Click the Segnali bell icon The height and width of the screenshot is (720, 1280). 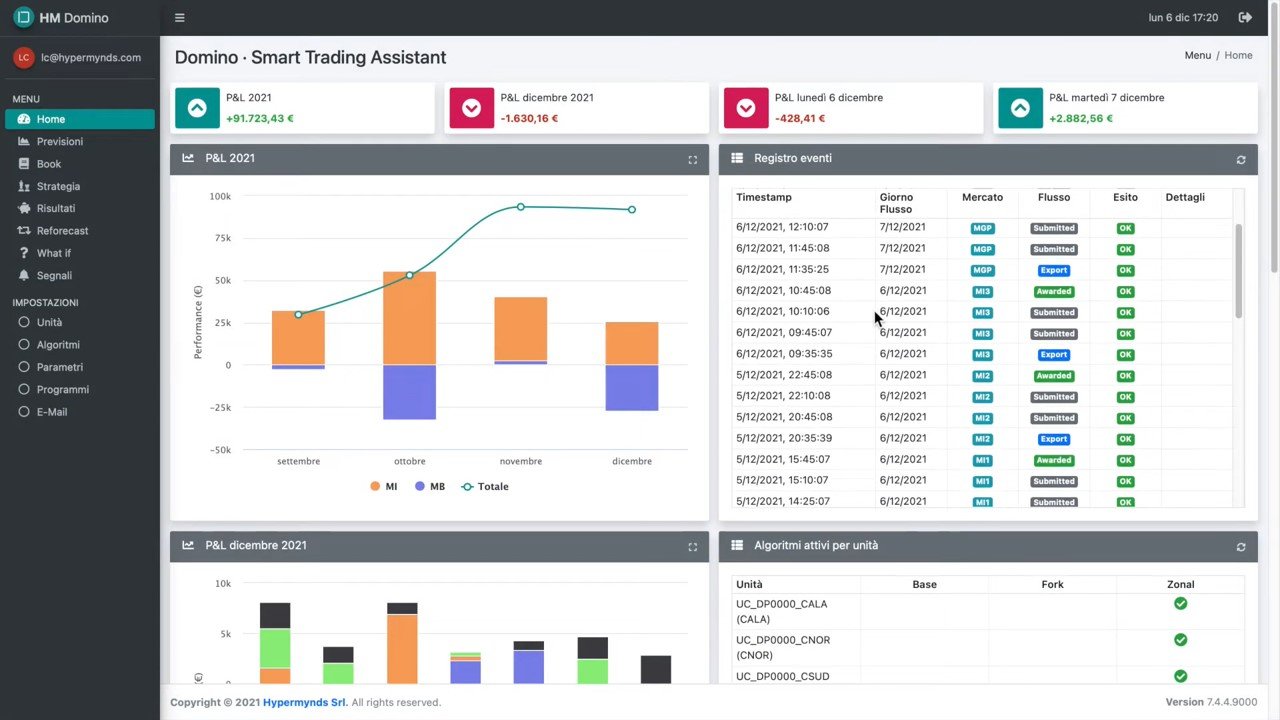(22, 275)
